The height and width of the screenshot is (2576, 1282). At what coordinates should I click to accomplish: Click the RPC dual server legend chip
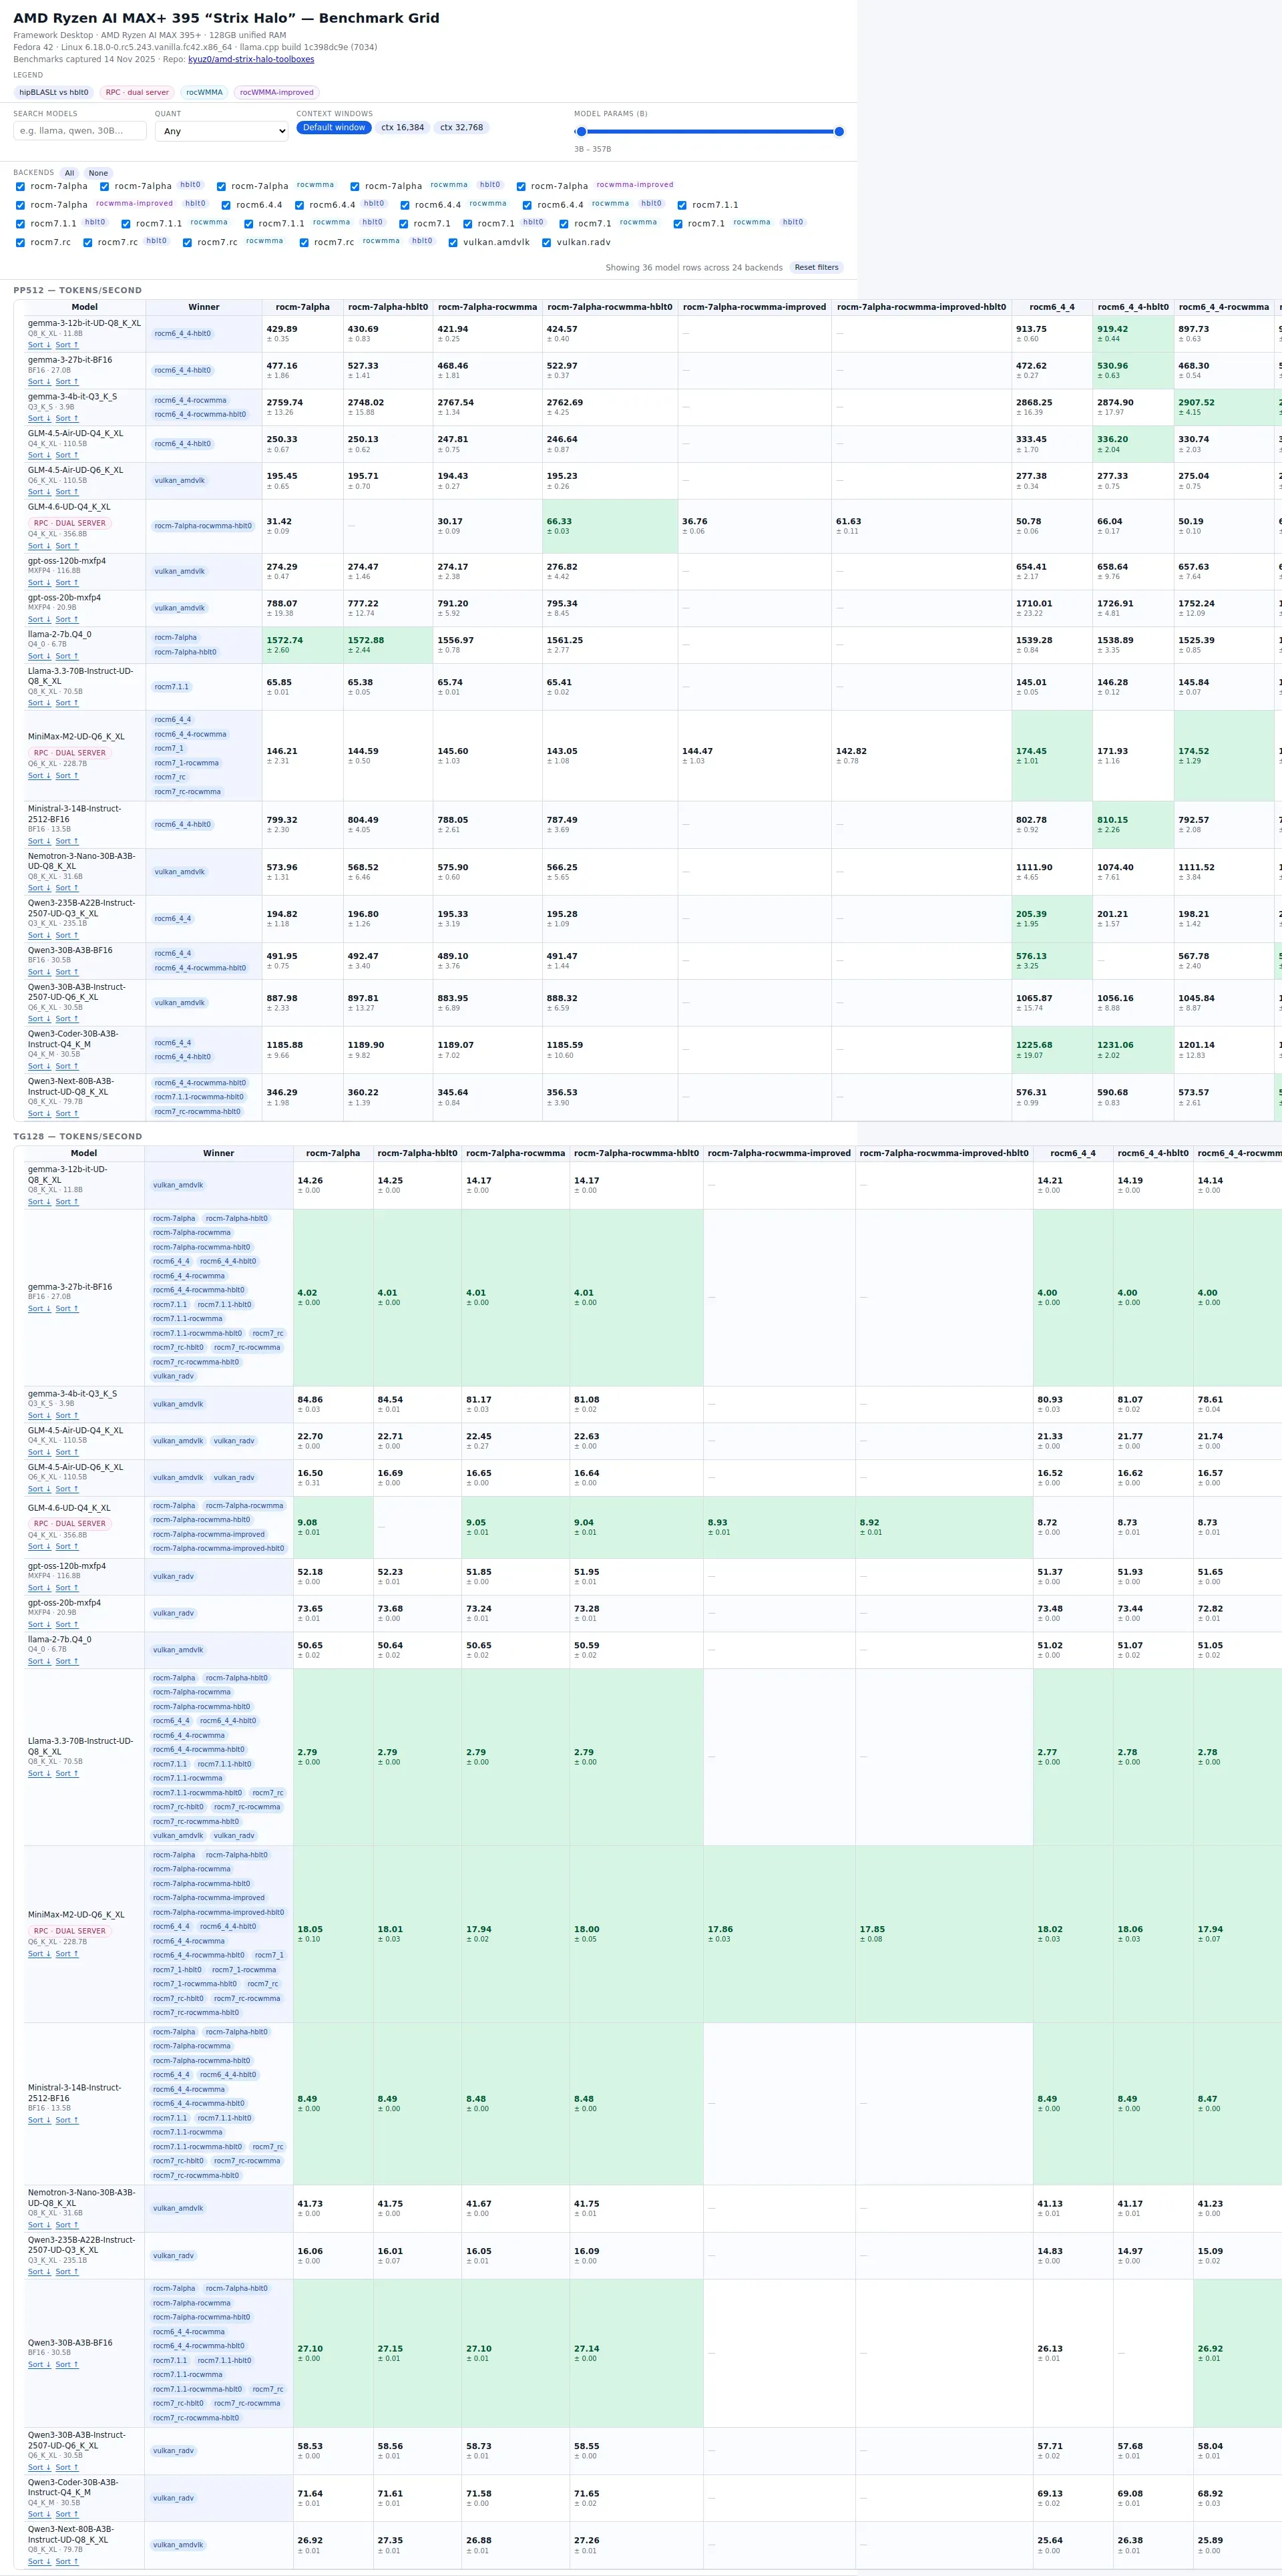[137, 92]
